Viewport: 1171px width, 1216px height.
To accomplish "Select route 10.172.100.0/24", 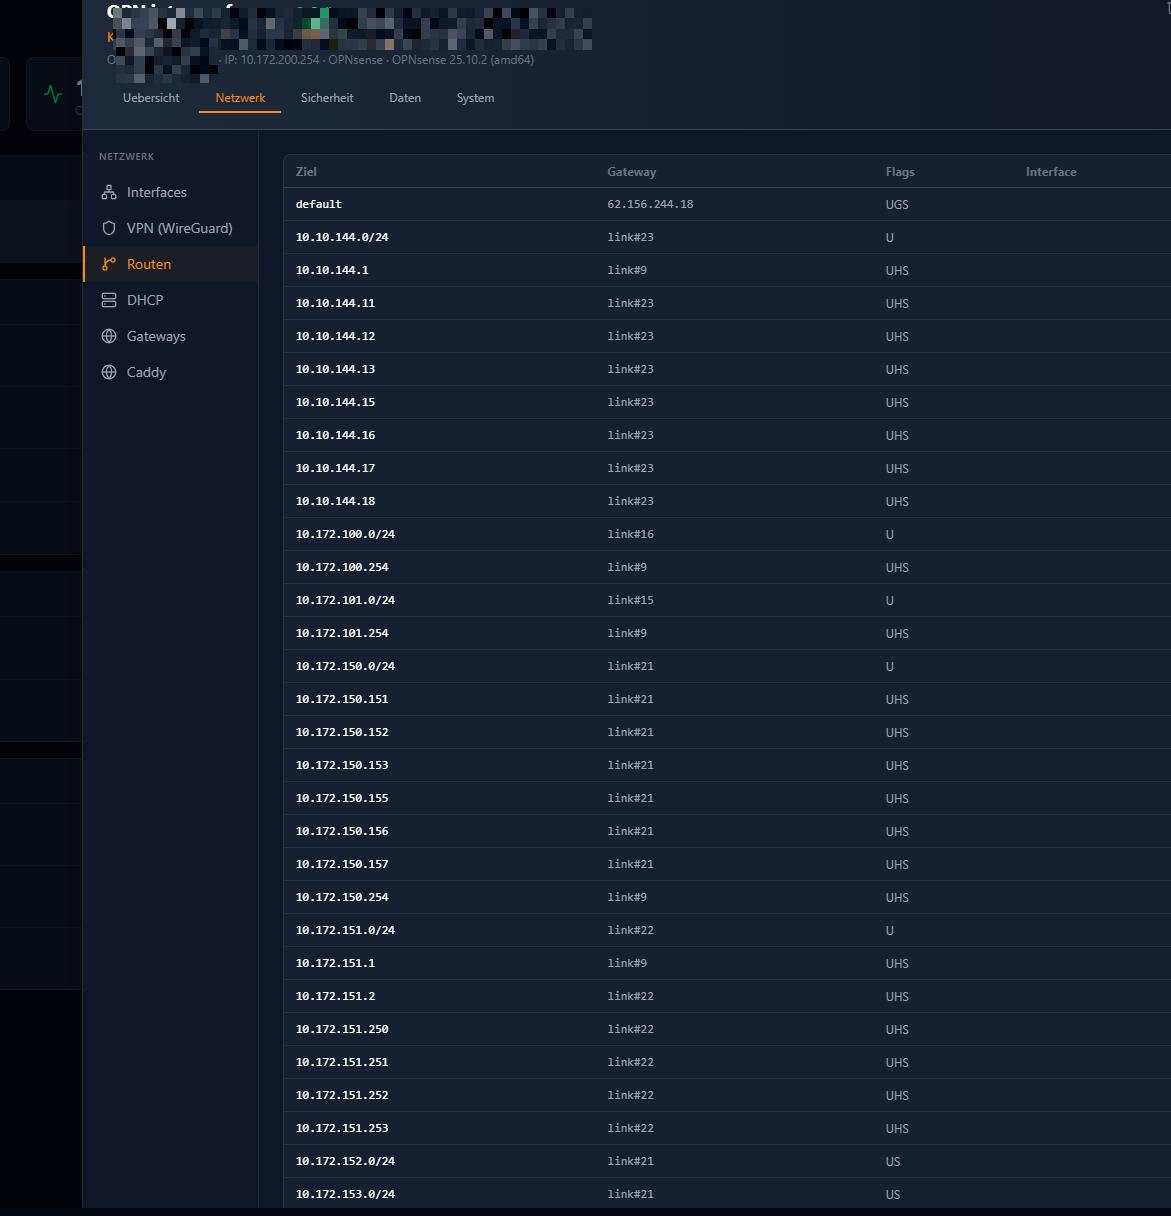I will click(x=727, y=534).
